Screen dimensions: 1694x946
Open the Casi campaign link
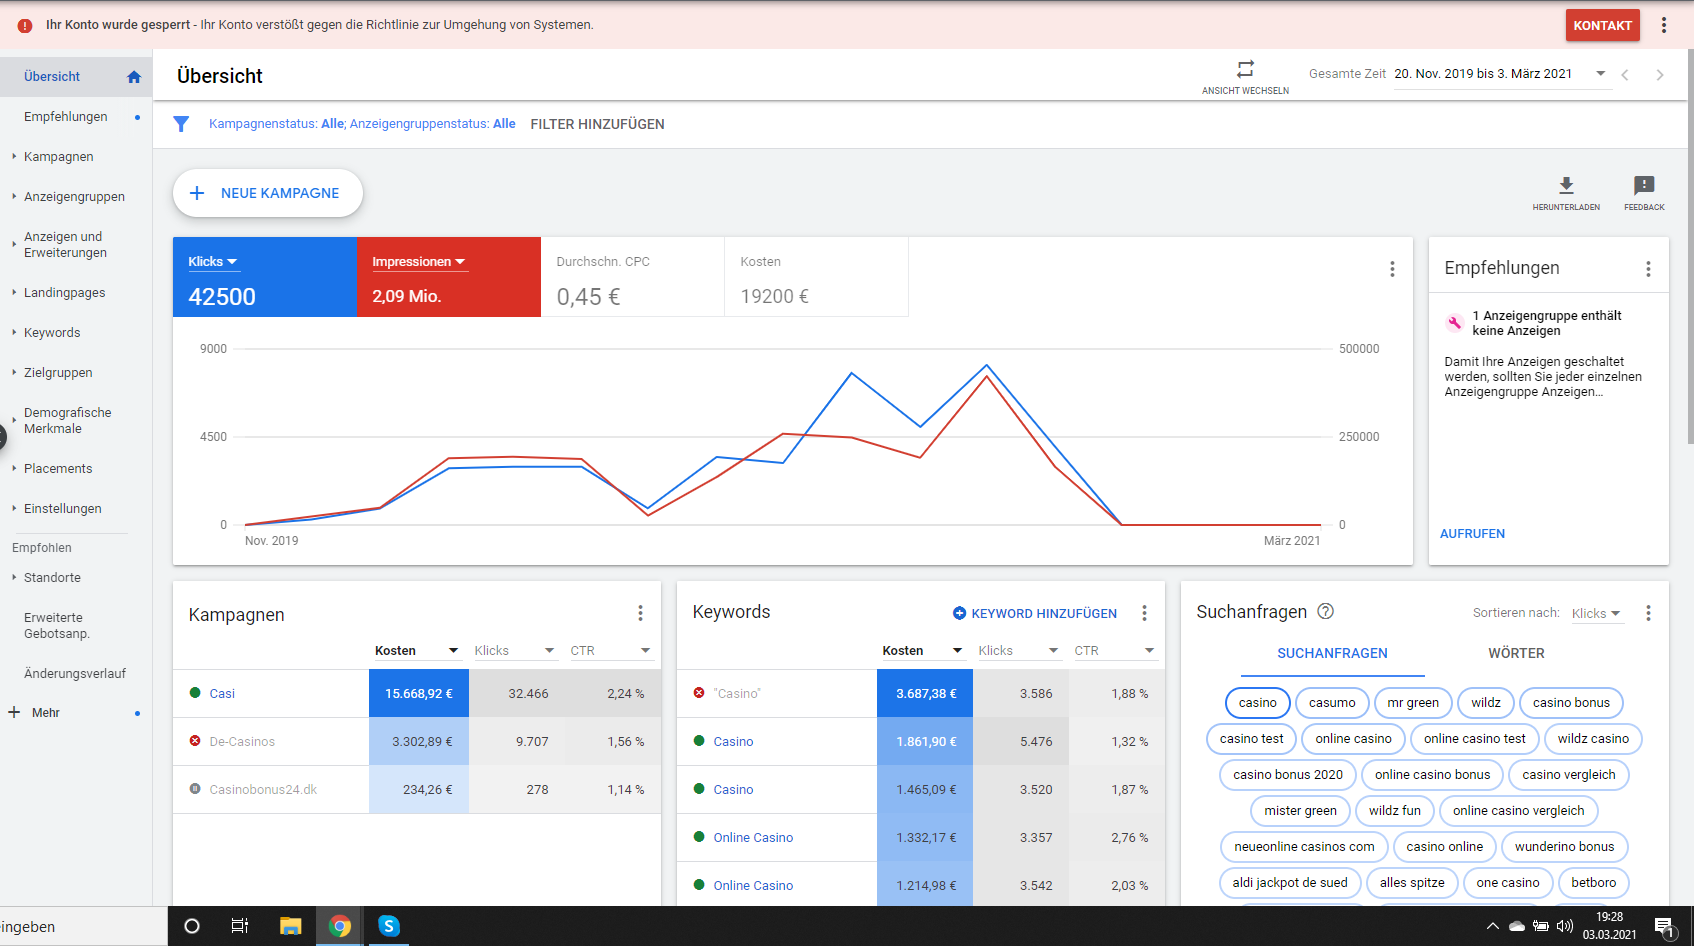point(222,693)
